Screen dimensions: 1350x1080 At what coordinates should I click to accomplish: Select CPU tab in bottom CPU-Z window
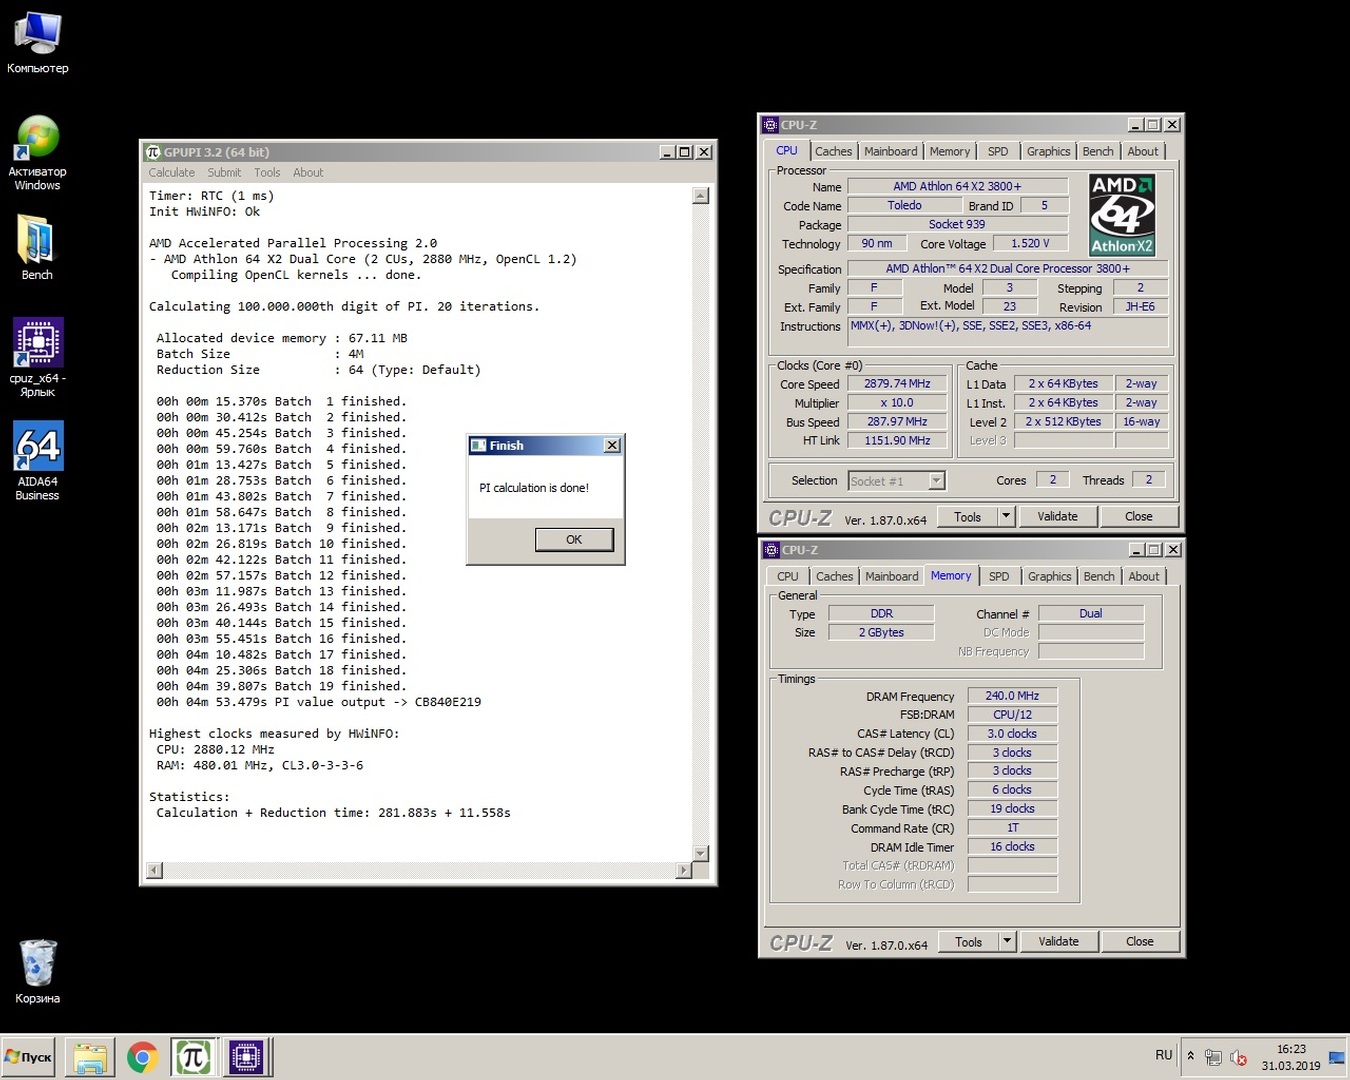[788, 577]
